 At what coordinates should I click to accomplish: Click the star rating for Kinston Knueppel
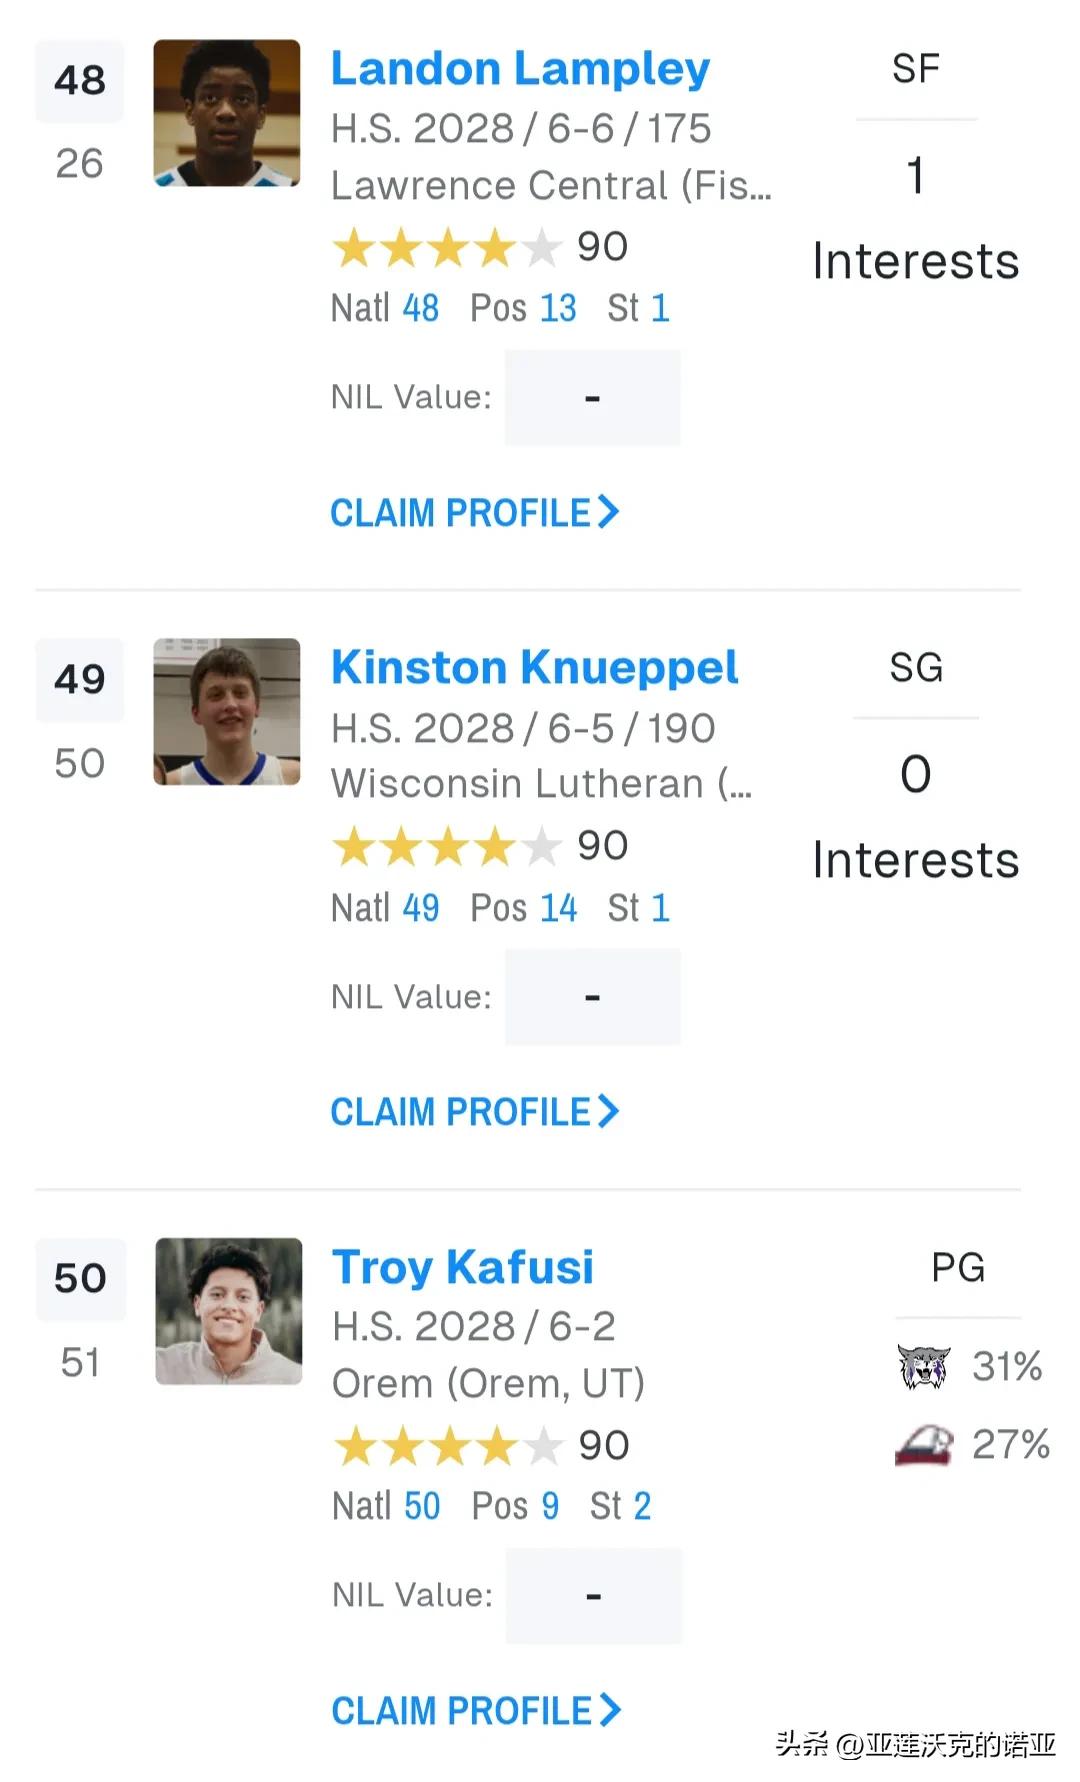(447, 847)
